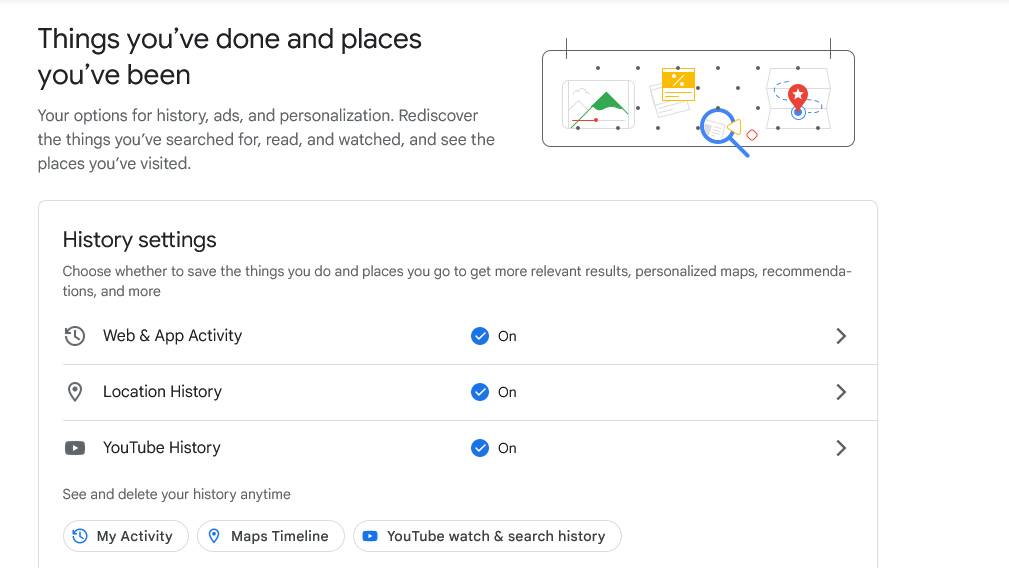The image size is (1009, 568).
Task: Click the YouTube icon in watch history chip
Action: [370, 536]
